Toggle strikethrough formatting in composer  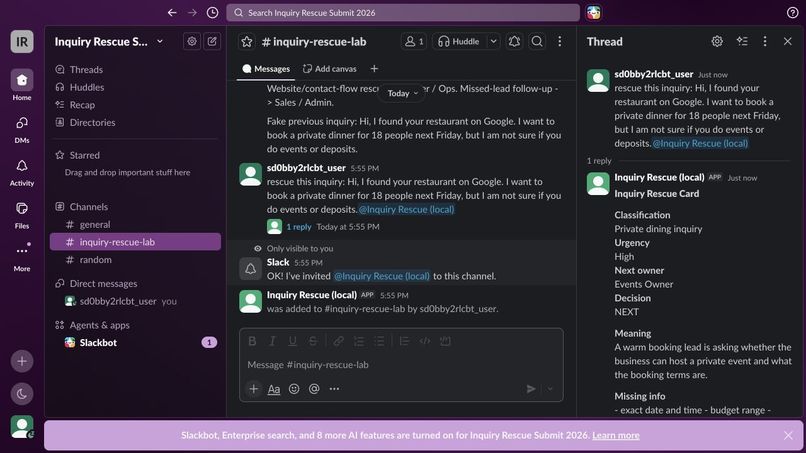(313, 341)
